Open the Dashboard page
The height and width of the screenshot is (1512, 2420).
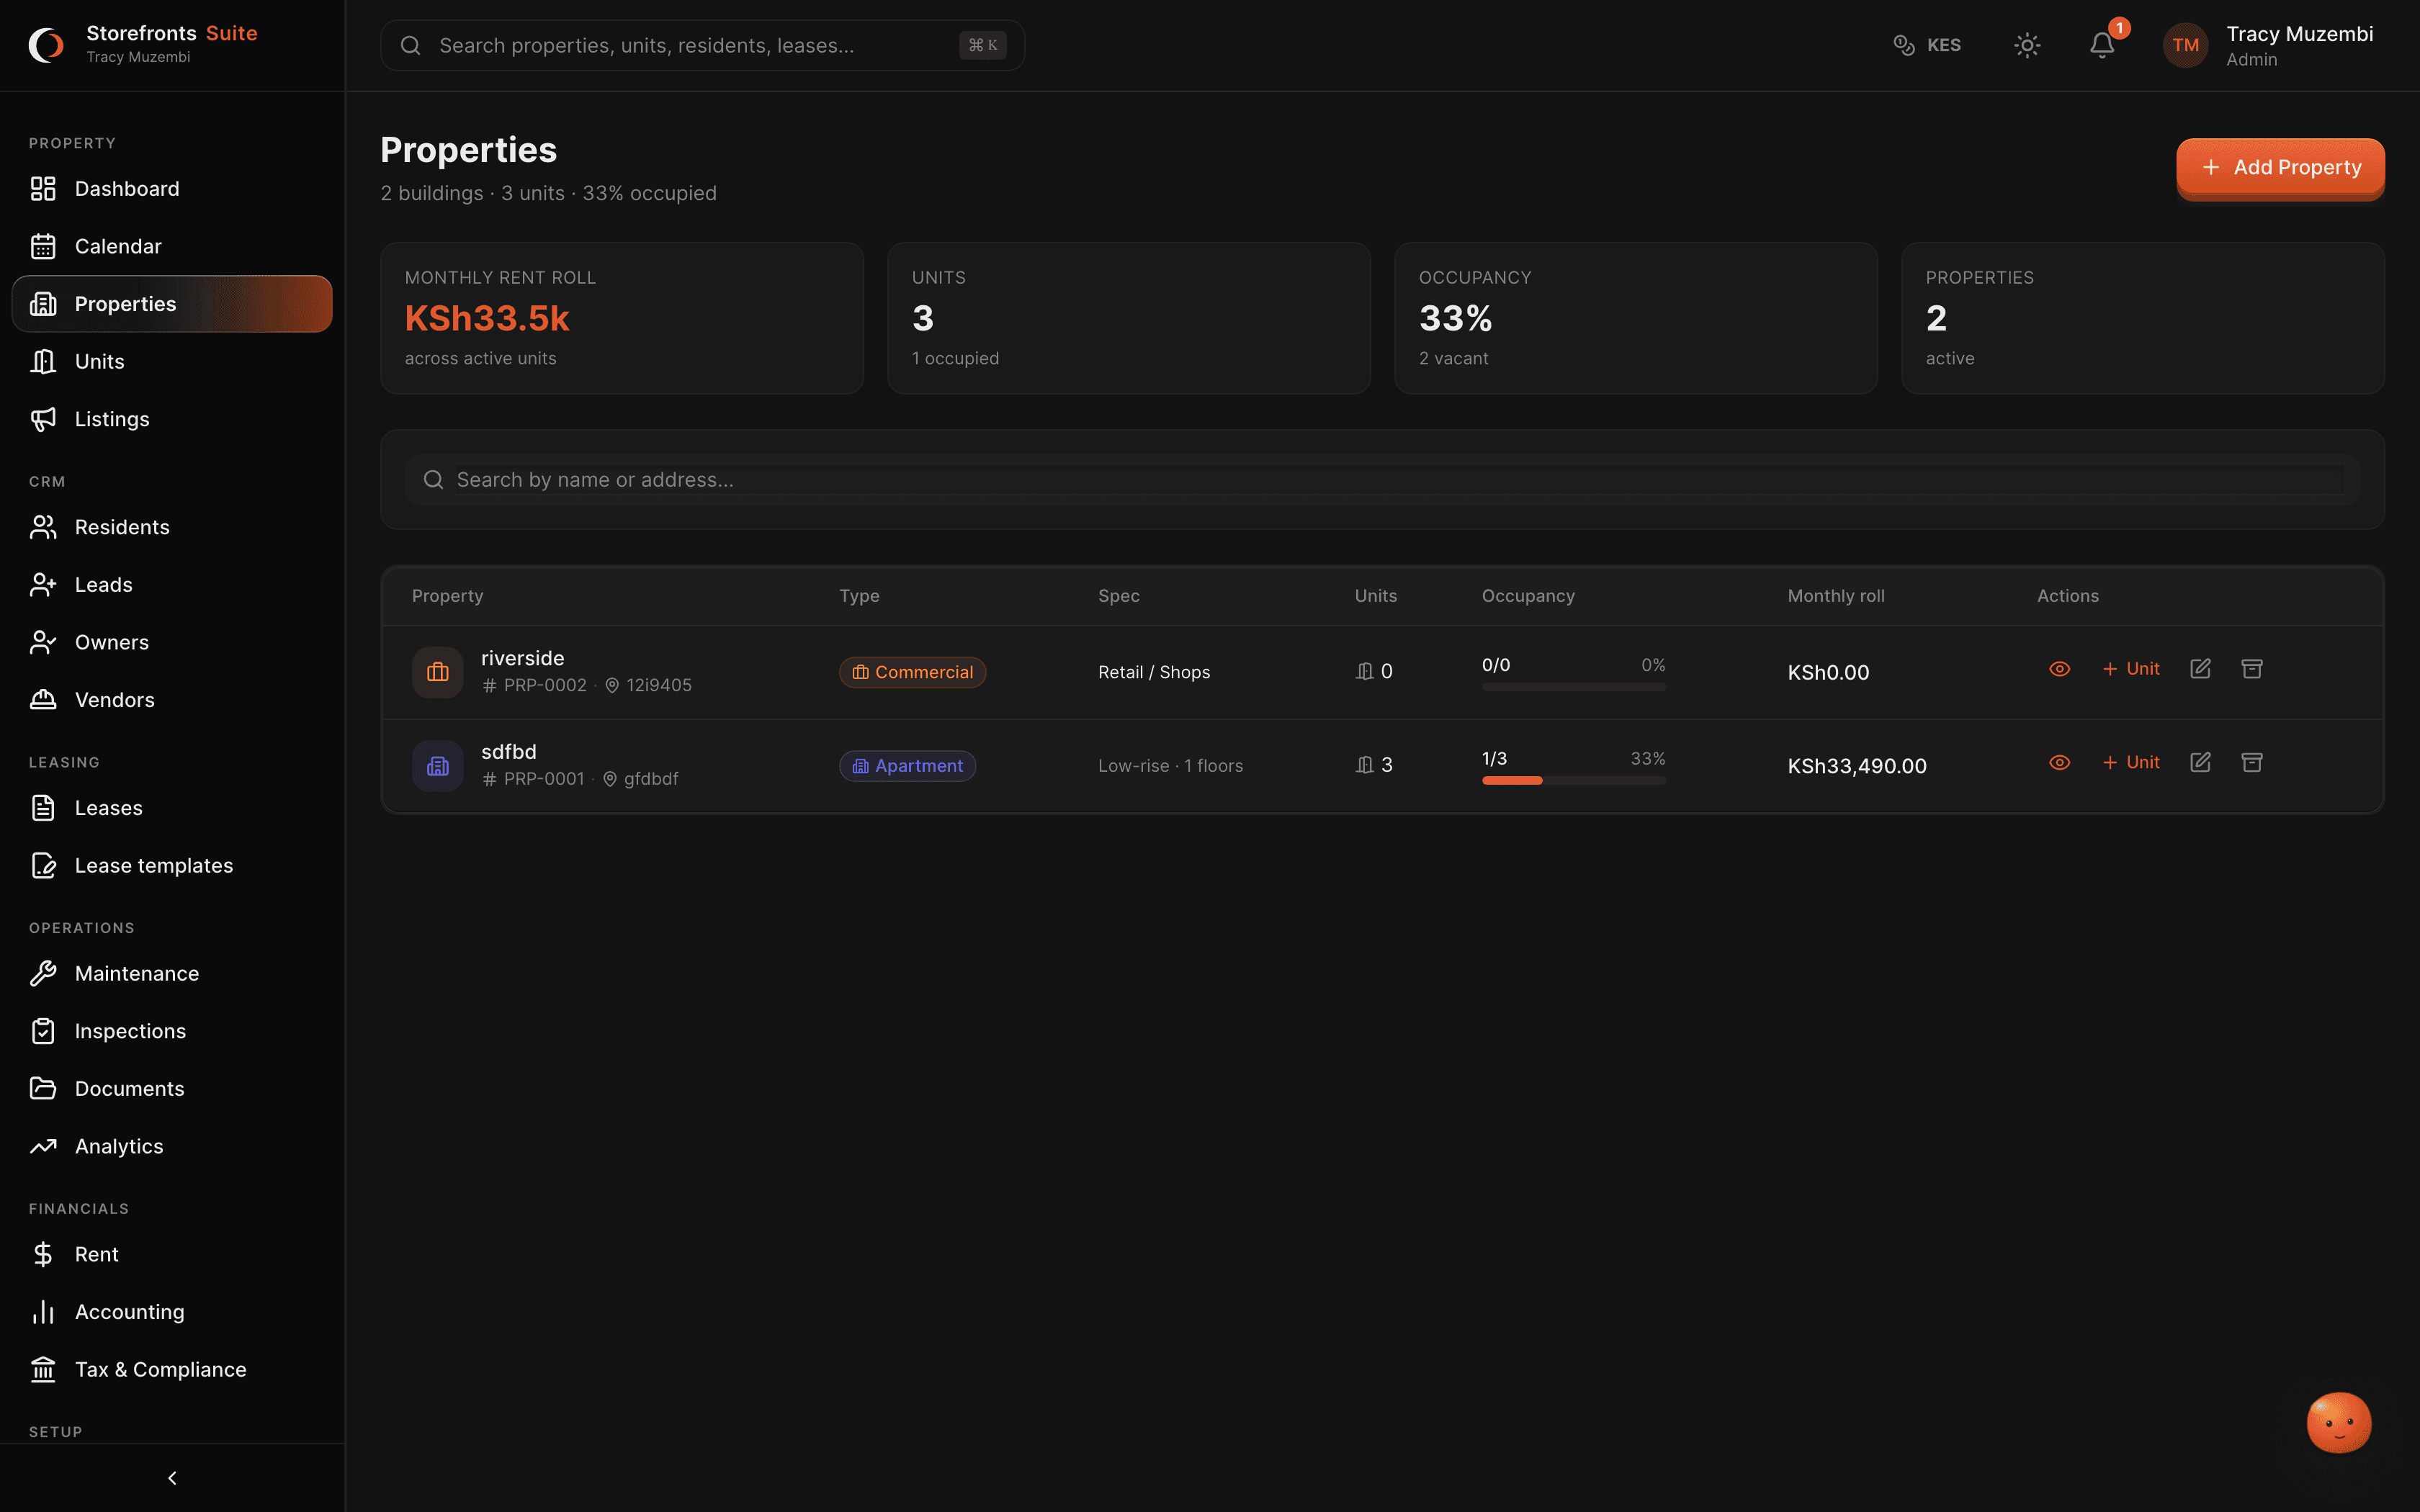click(172, 189)
